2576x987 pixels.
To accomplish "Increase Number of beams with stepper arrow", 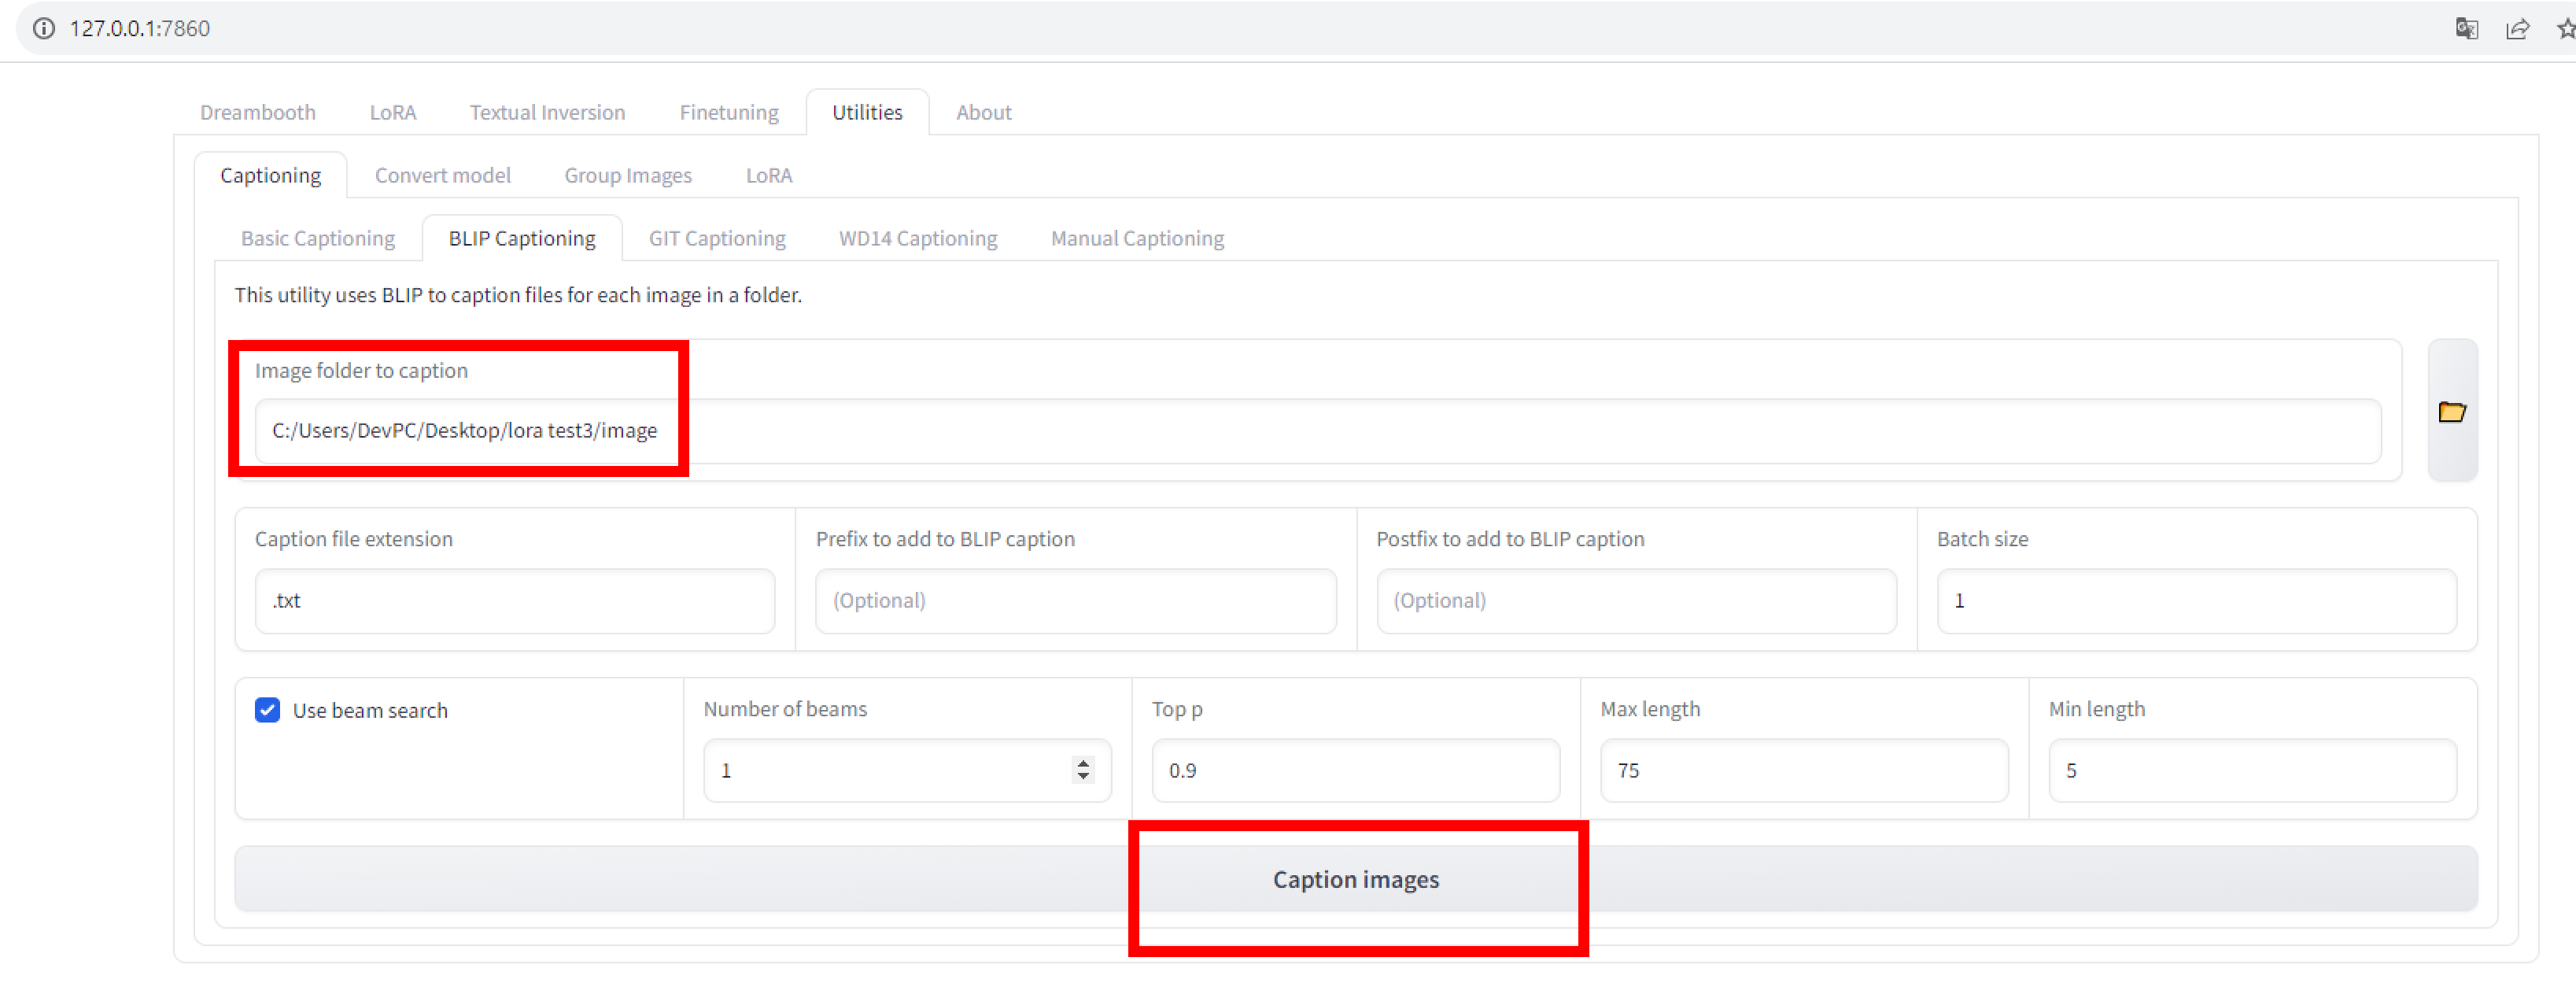I will click(1083, 763).
